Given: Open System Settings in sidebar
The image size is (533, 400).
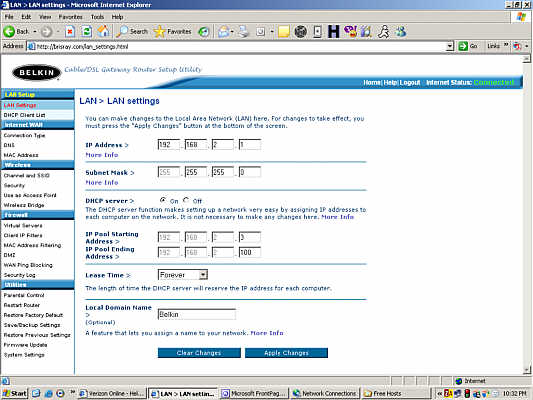Looking at the screenshot, I should [x=24, y=355].
